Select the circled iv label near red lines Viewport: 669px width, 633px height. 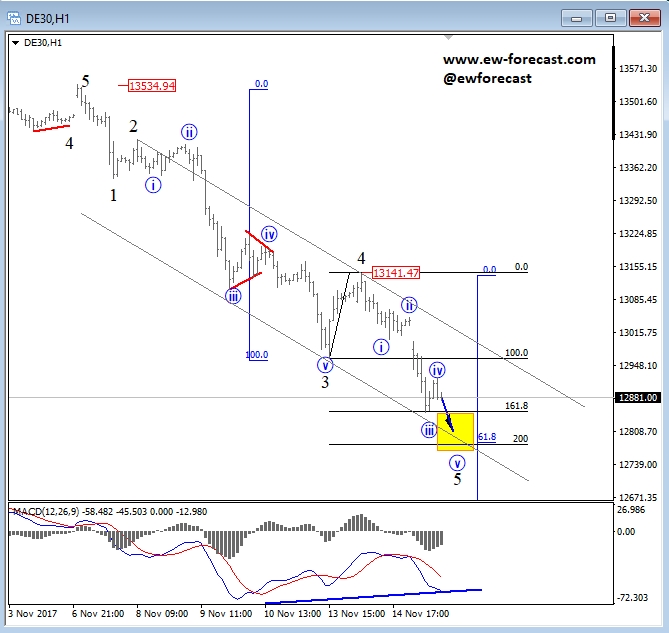(x=269, y=234)
